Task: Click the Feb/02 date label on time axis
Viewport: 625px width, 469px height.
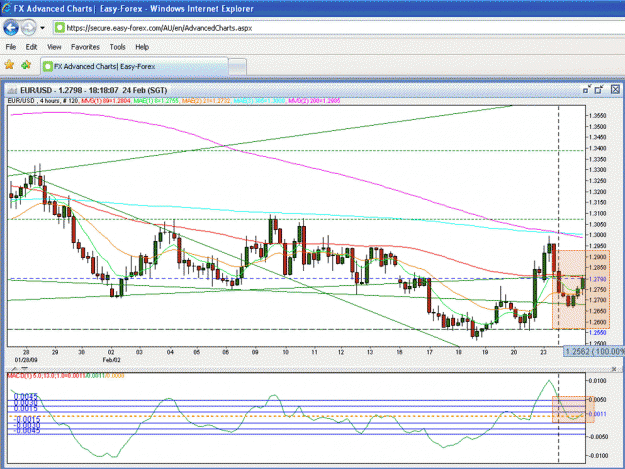Action: (112, 360)
